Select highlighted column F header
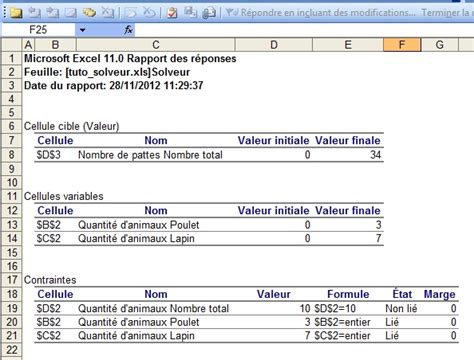 tap(402, 45)
